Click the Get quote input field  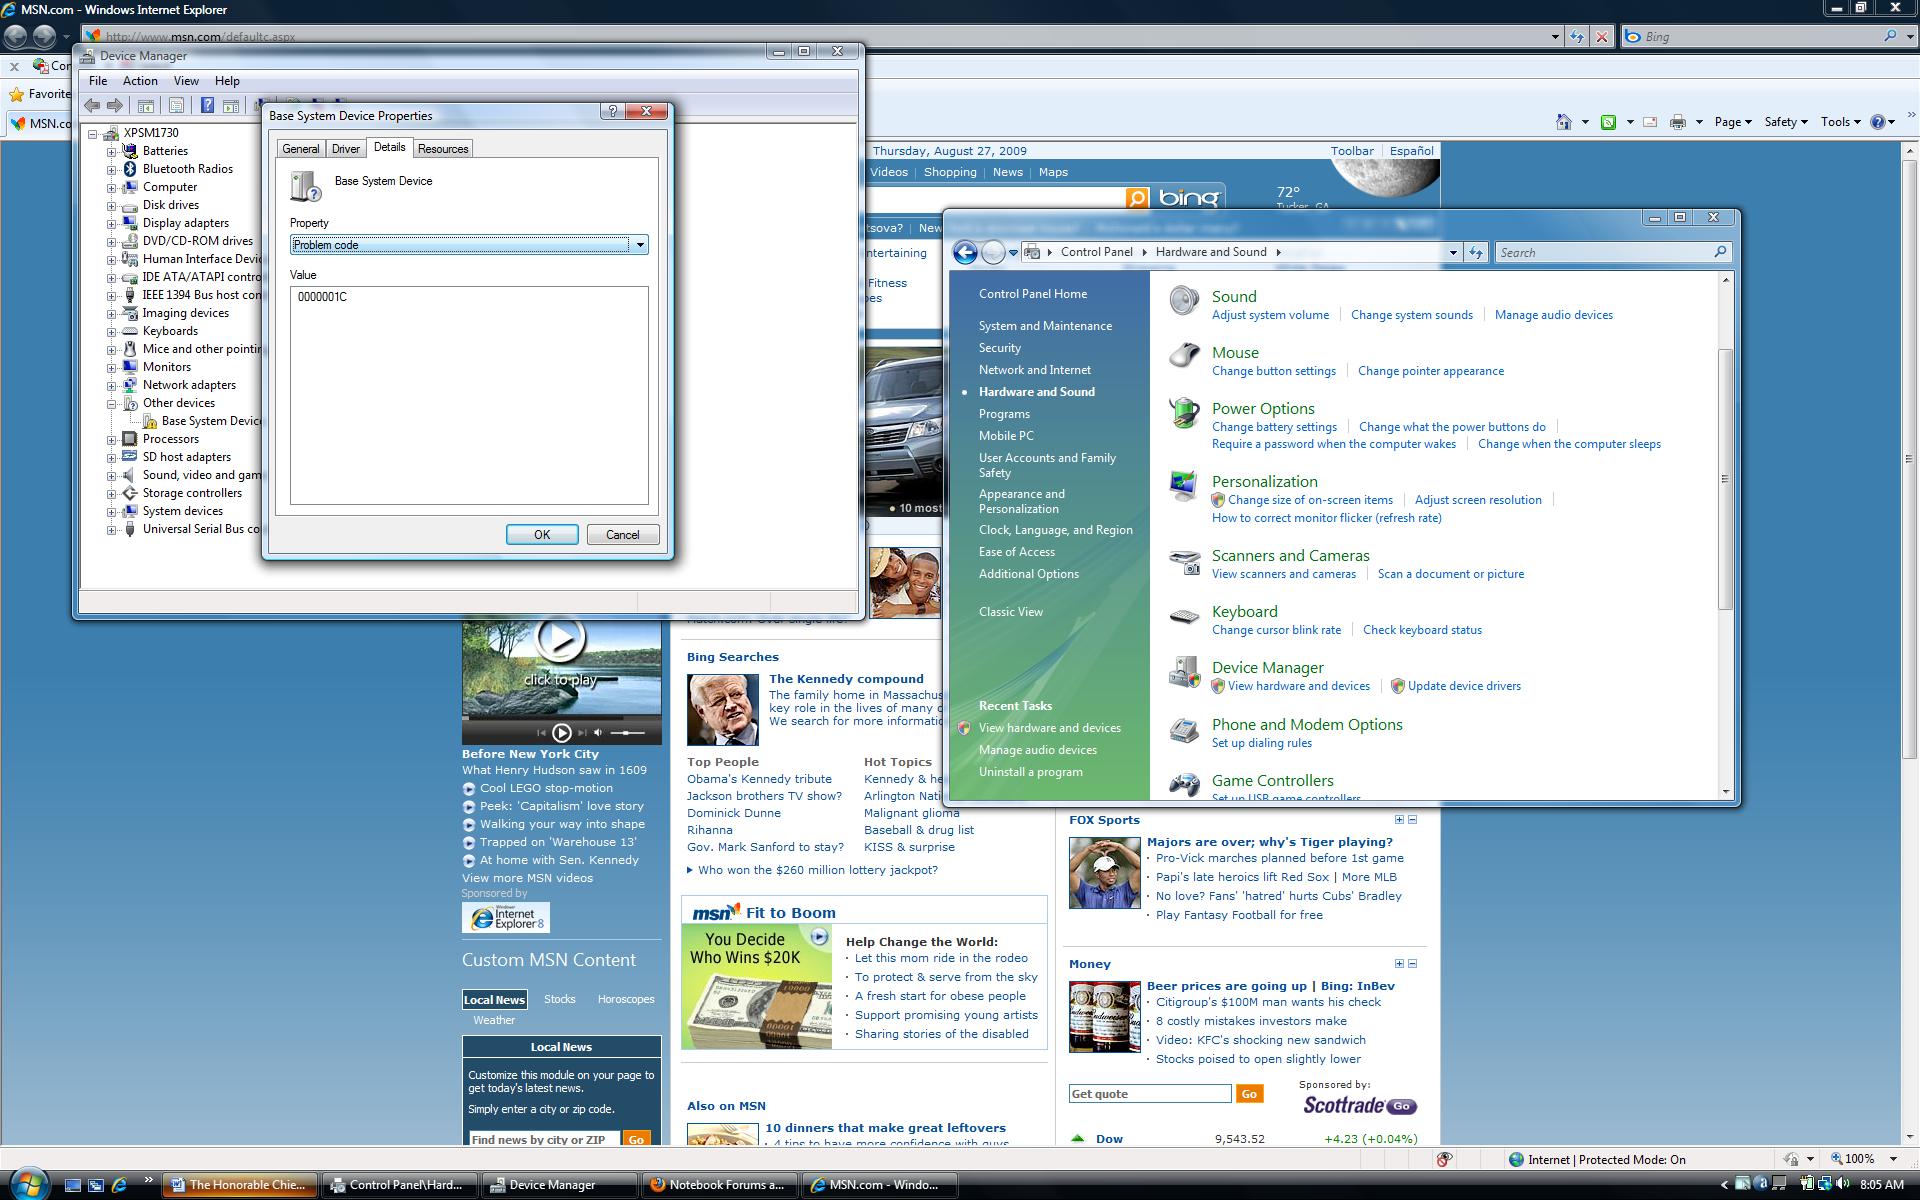[x=1150, y=1094]
